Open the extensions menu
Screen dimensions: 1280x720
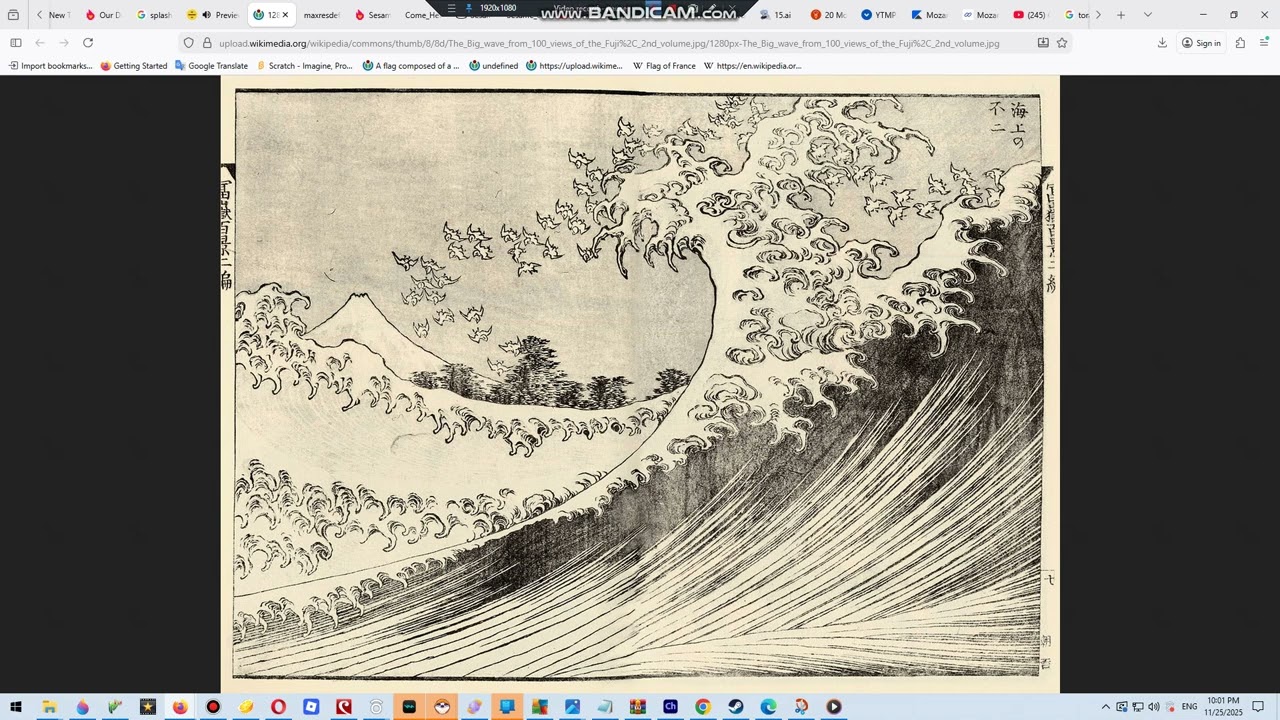tap(1240, 43)
